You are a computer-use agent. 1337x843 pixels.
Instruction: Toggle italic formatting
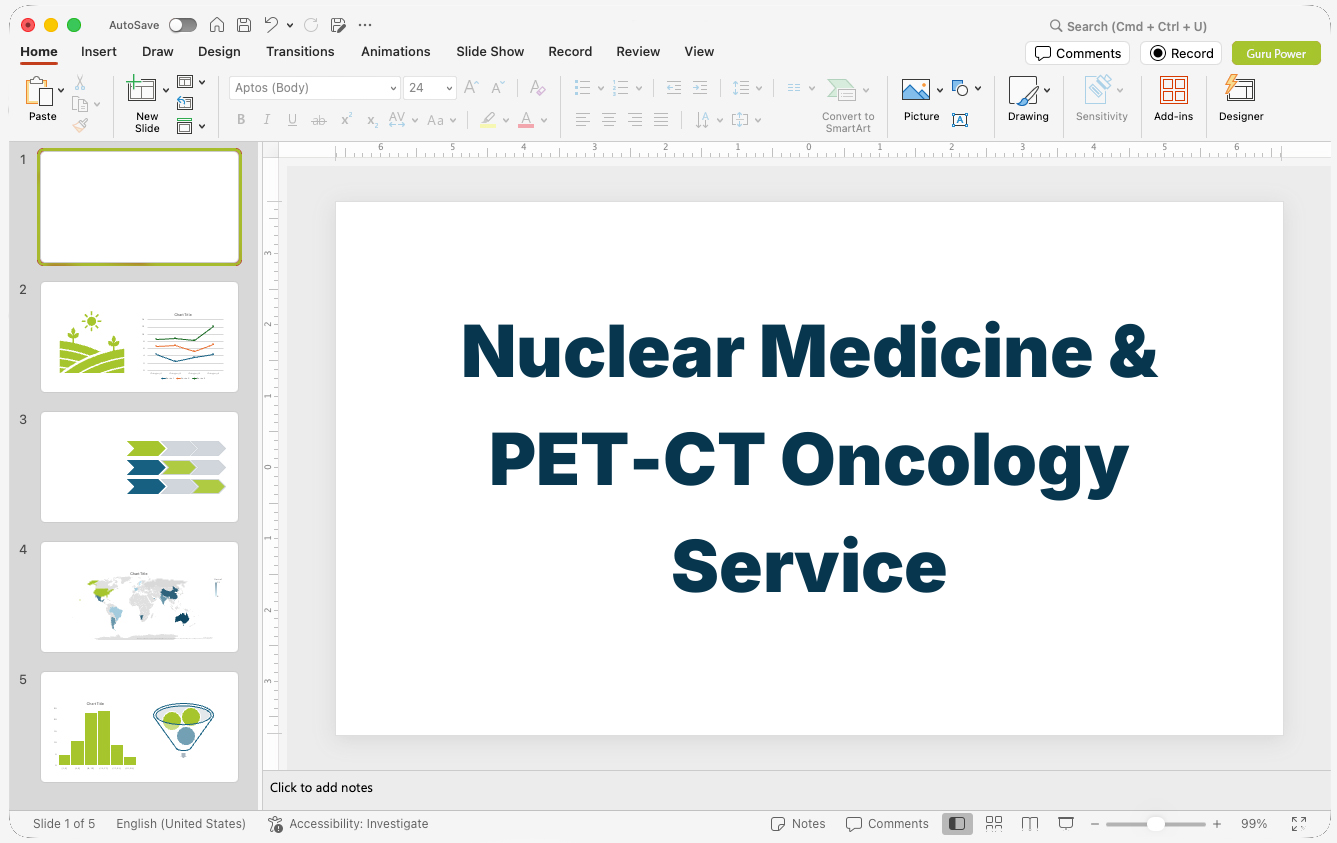coord(266,120)
